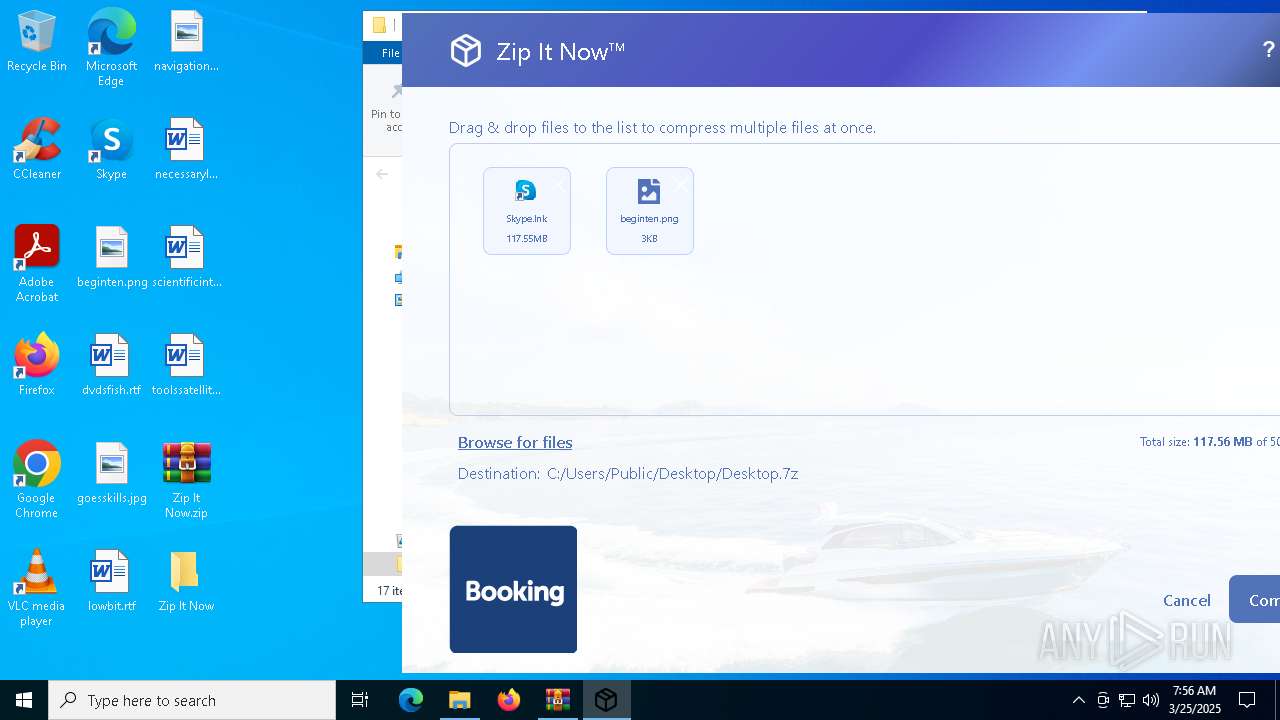This screenshot has width=1280, height=720.
Task: Open the VLC media player shortcut
Action: tap(37, 587)
